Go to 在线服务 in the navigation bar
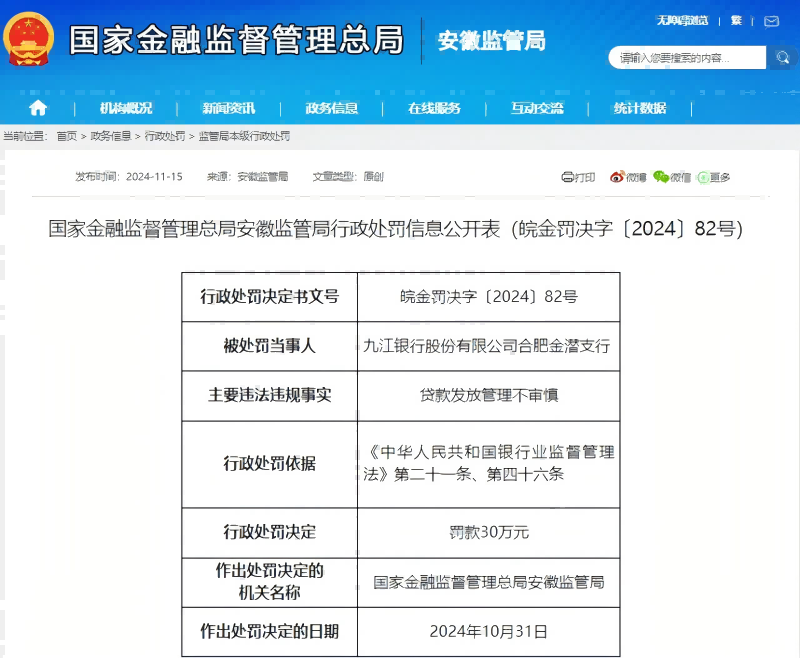The image size is (800, 658). 434,108
